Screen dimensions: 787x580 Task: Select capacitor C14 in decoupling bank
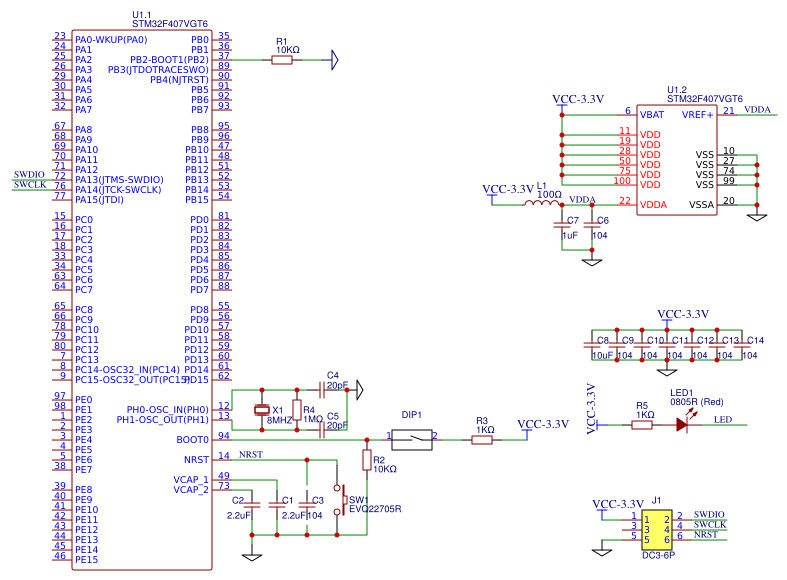[x=742, y=345]
